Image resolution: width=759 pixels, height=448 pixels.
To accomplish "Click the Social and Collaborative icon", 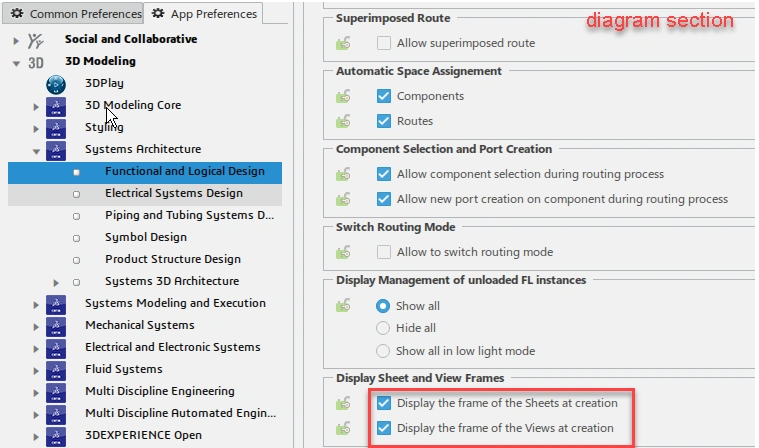I will [36, 40].
